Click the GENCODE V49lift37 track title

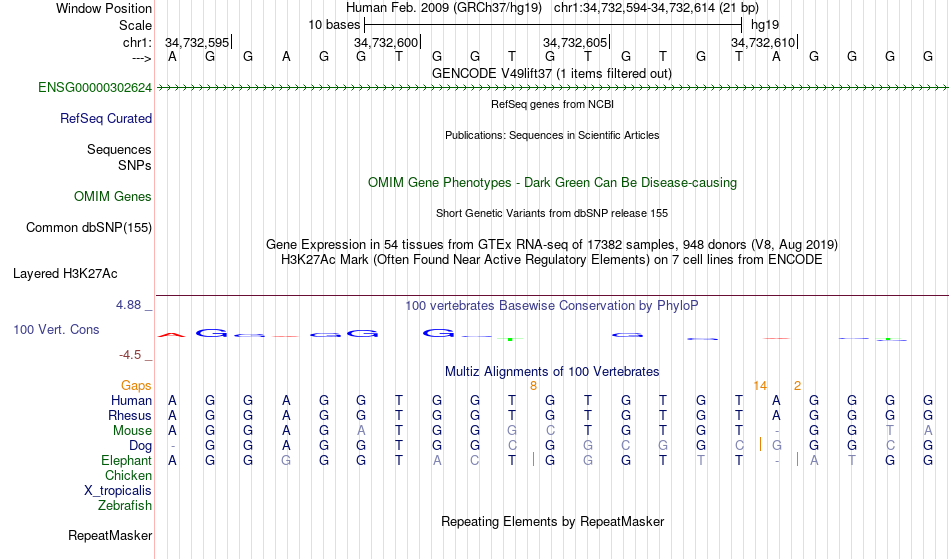coord(552,74)
